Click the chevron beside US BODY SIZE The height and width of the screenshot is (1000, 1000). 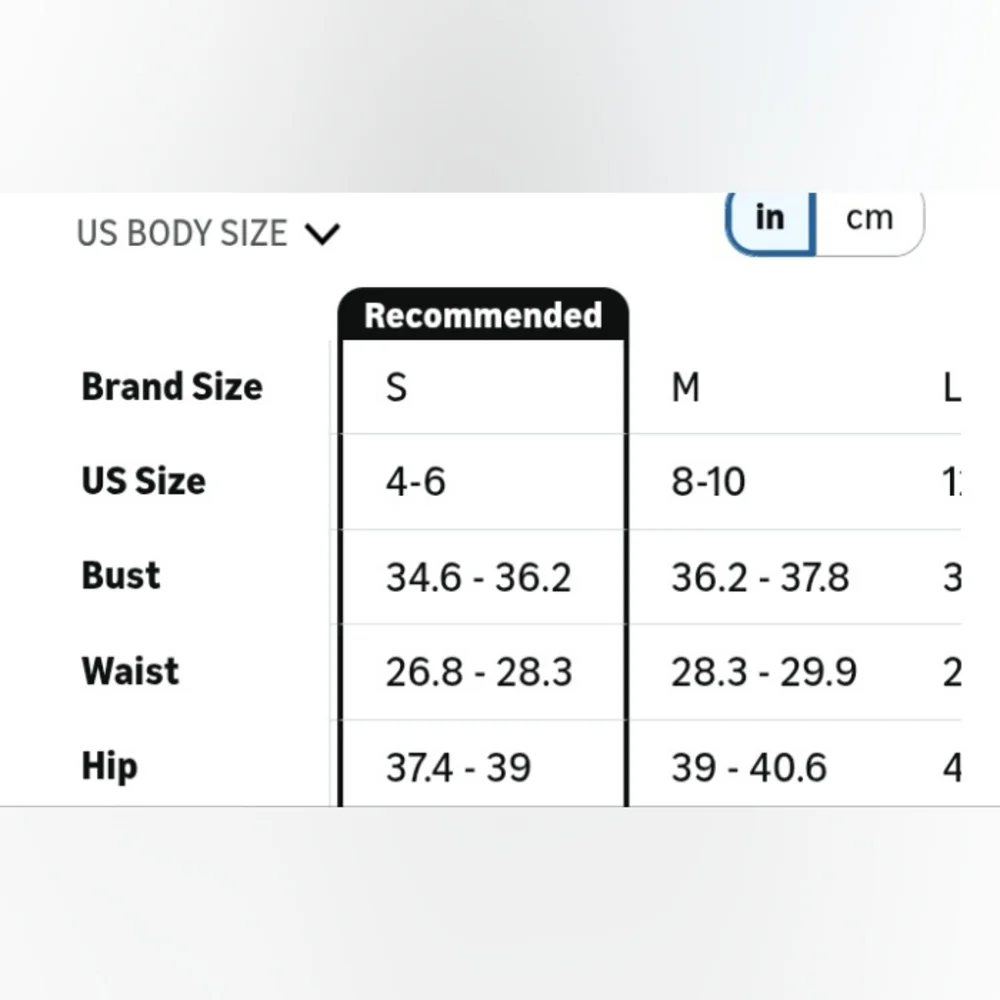tap(322, 234)
